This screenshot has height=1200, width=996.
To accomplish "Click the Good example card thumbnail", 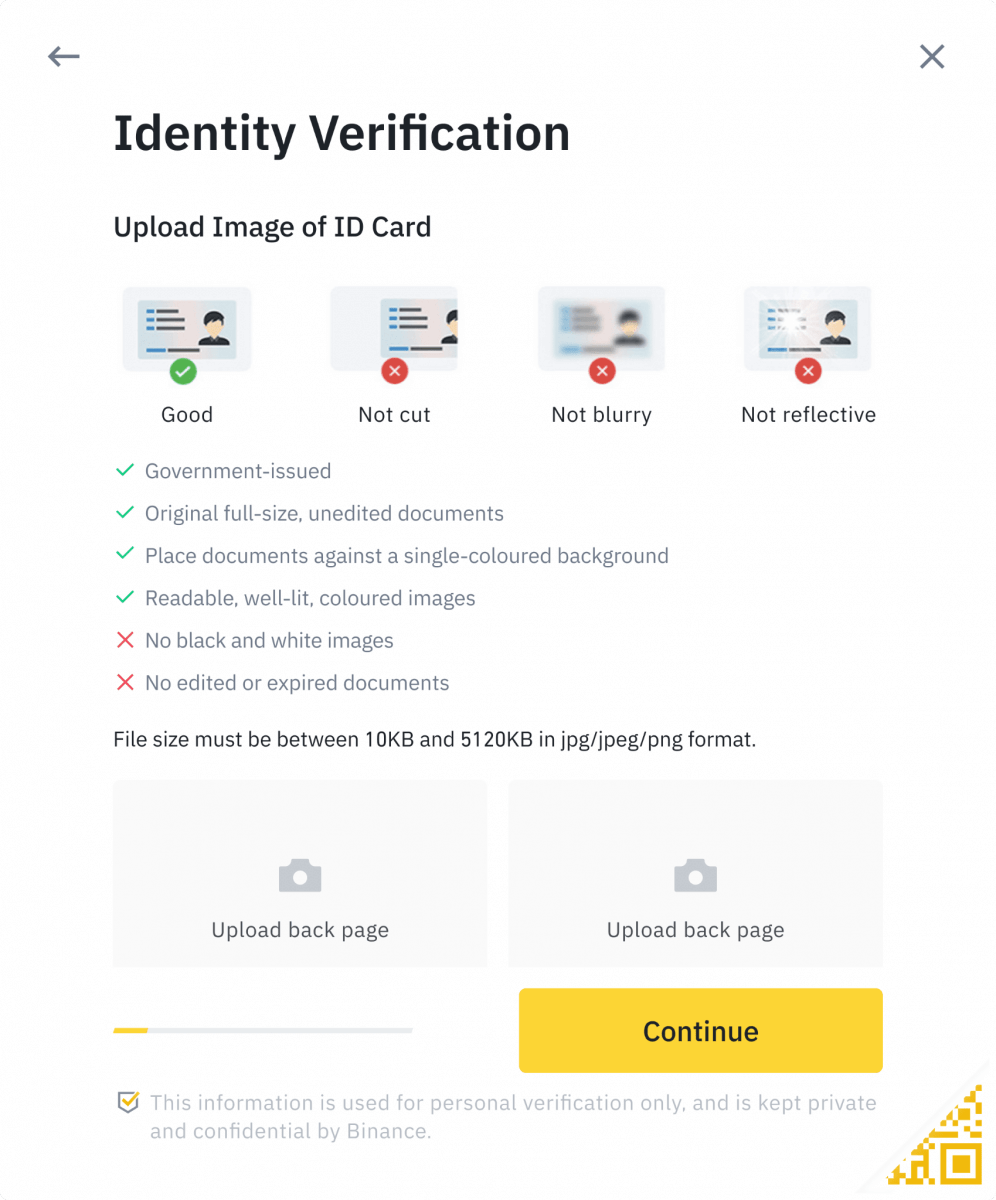I will [186, 328].
